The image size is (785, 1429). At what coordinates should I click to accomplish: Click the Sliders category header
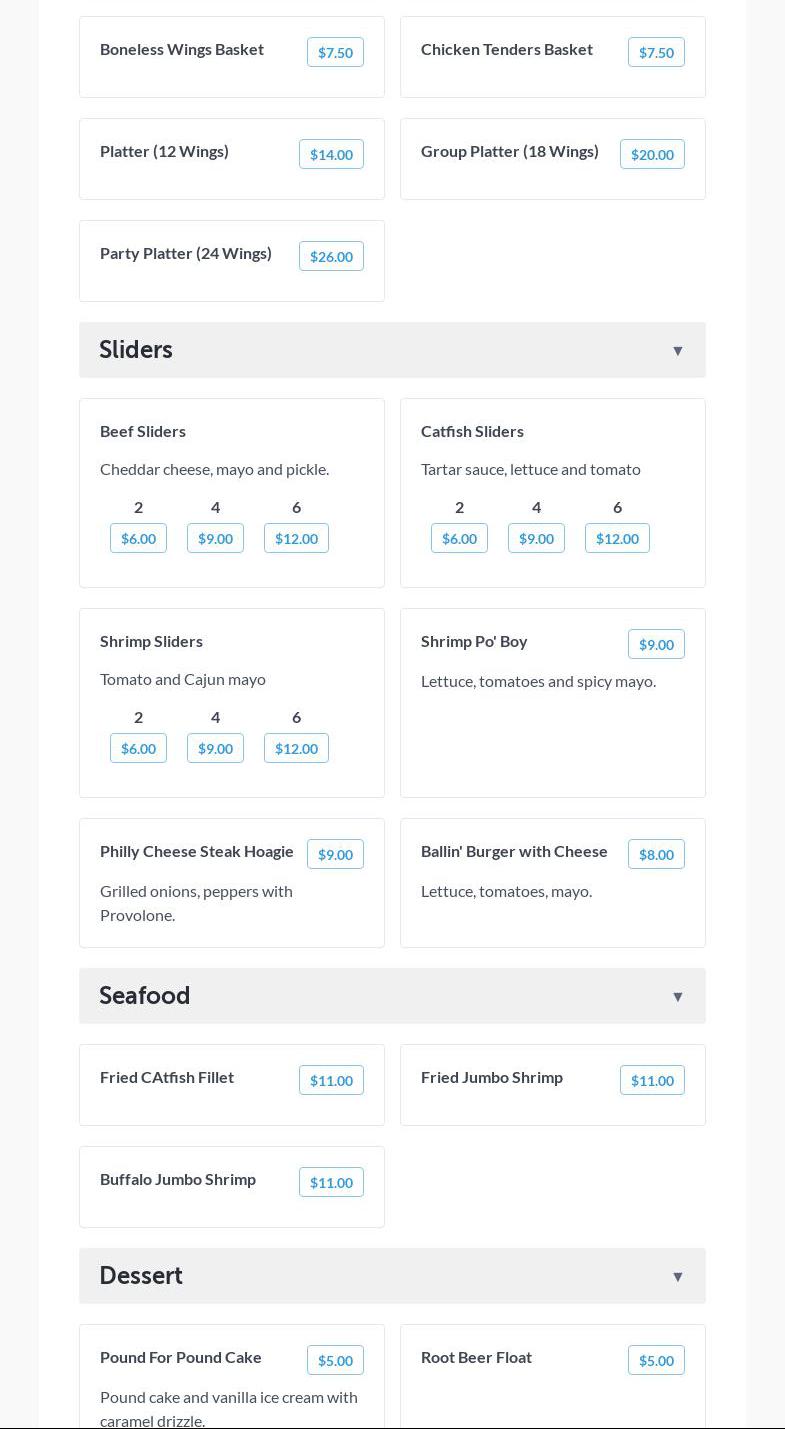(136, 350)
